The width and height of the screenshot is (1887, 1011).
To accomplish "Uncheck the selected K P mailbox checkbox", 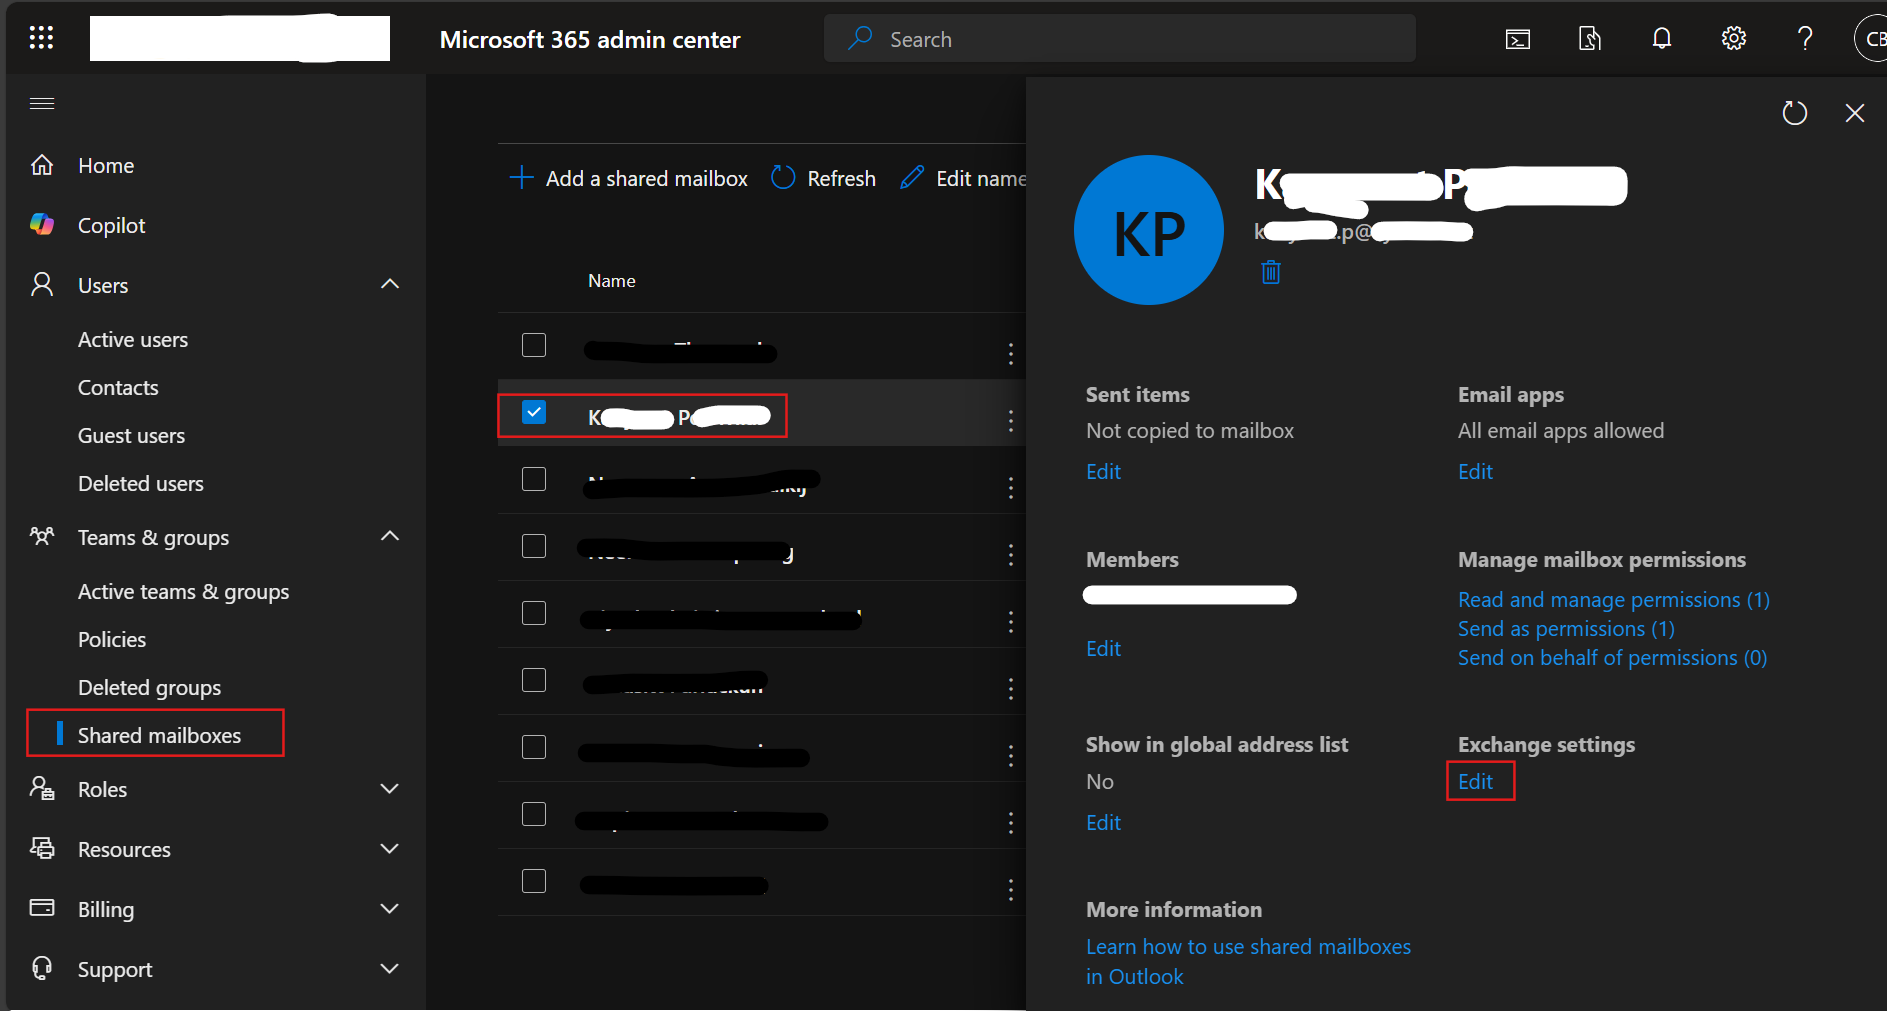I will point(534,412).
